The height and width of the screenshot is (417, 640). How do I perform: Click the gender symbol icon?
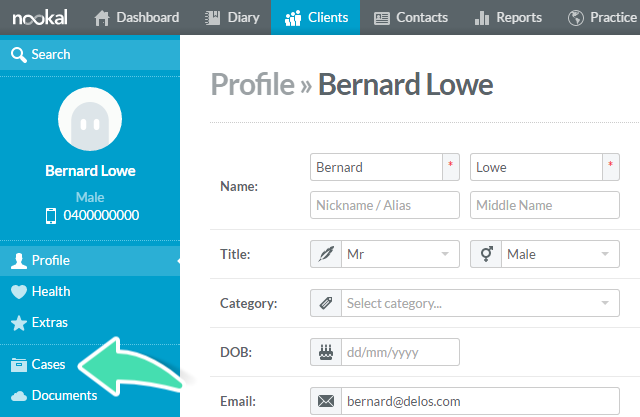[486, 254]
